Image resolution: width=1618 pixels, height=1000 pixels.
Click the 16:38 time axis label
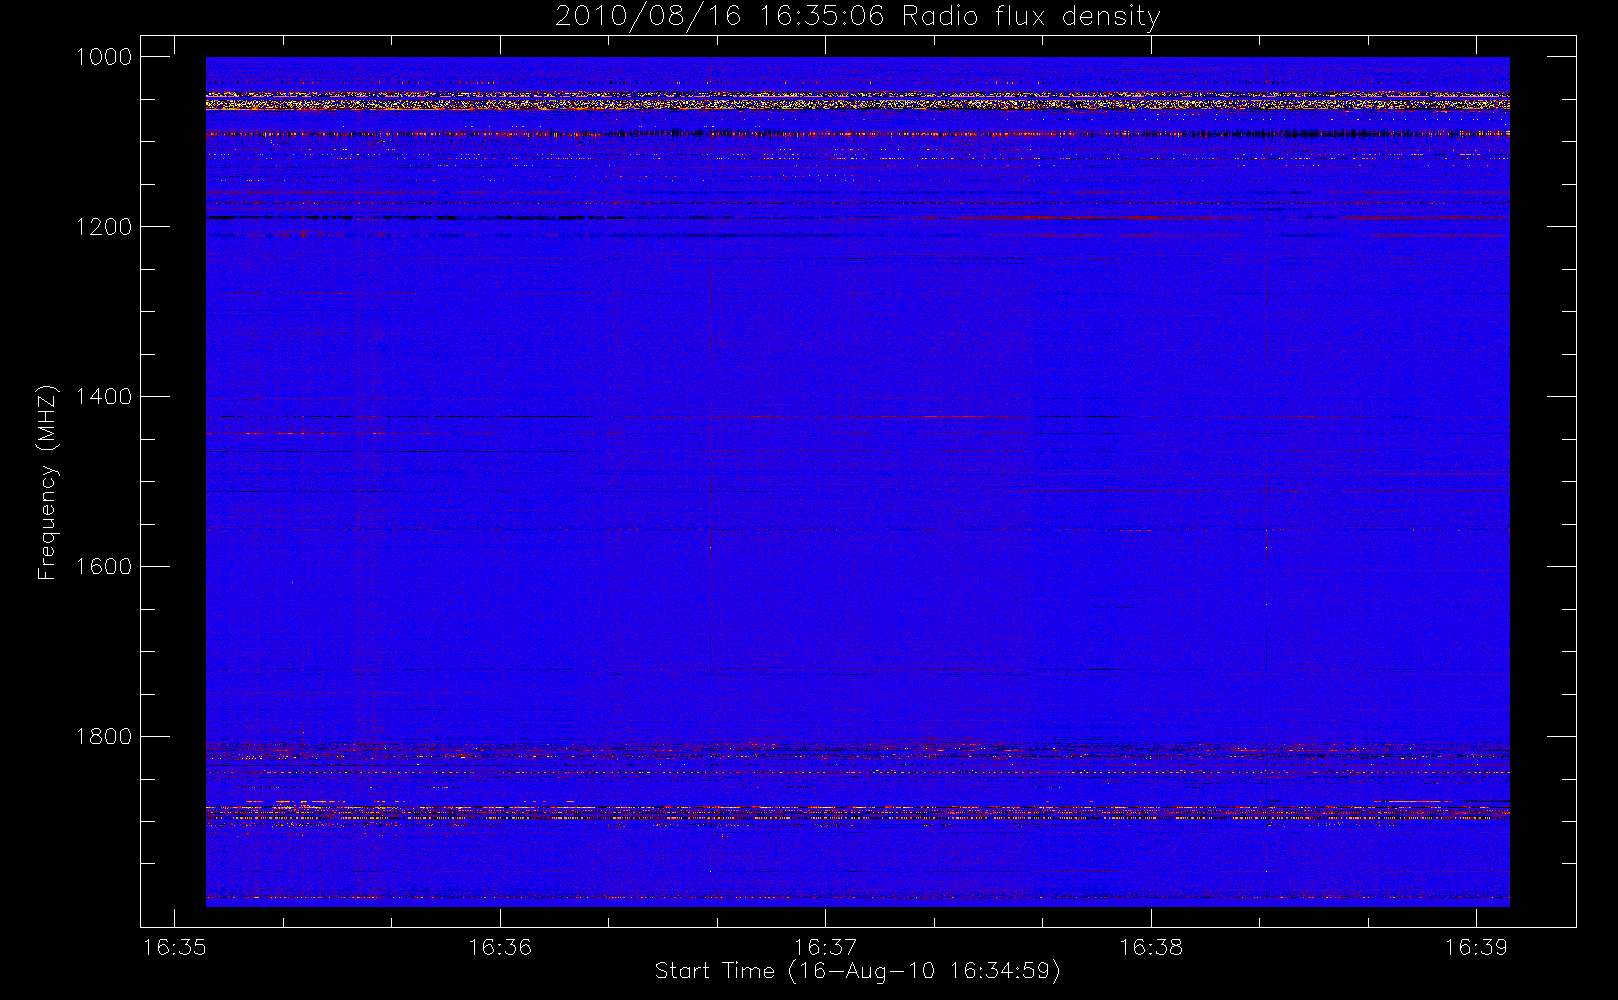tap(1150, 947)
